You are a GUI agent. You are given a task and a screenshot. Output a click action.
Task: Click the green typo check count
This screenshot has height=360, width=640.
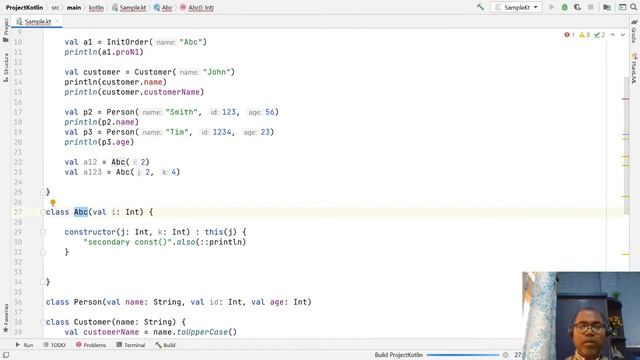(x=600, y=35)
